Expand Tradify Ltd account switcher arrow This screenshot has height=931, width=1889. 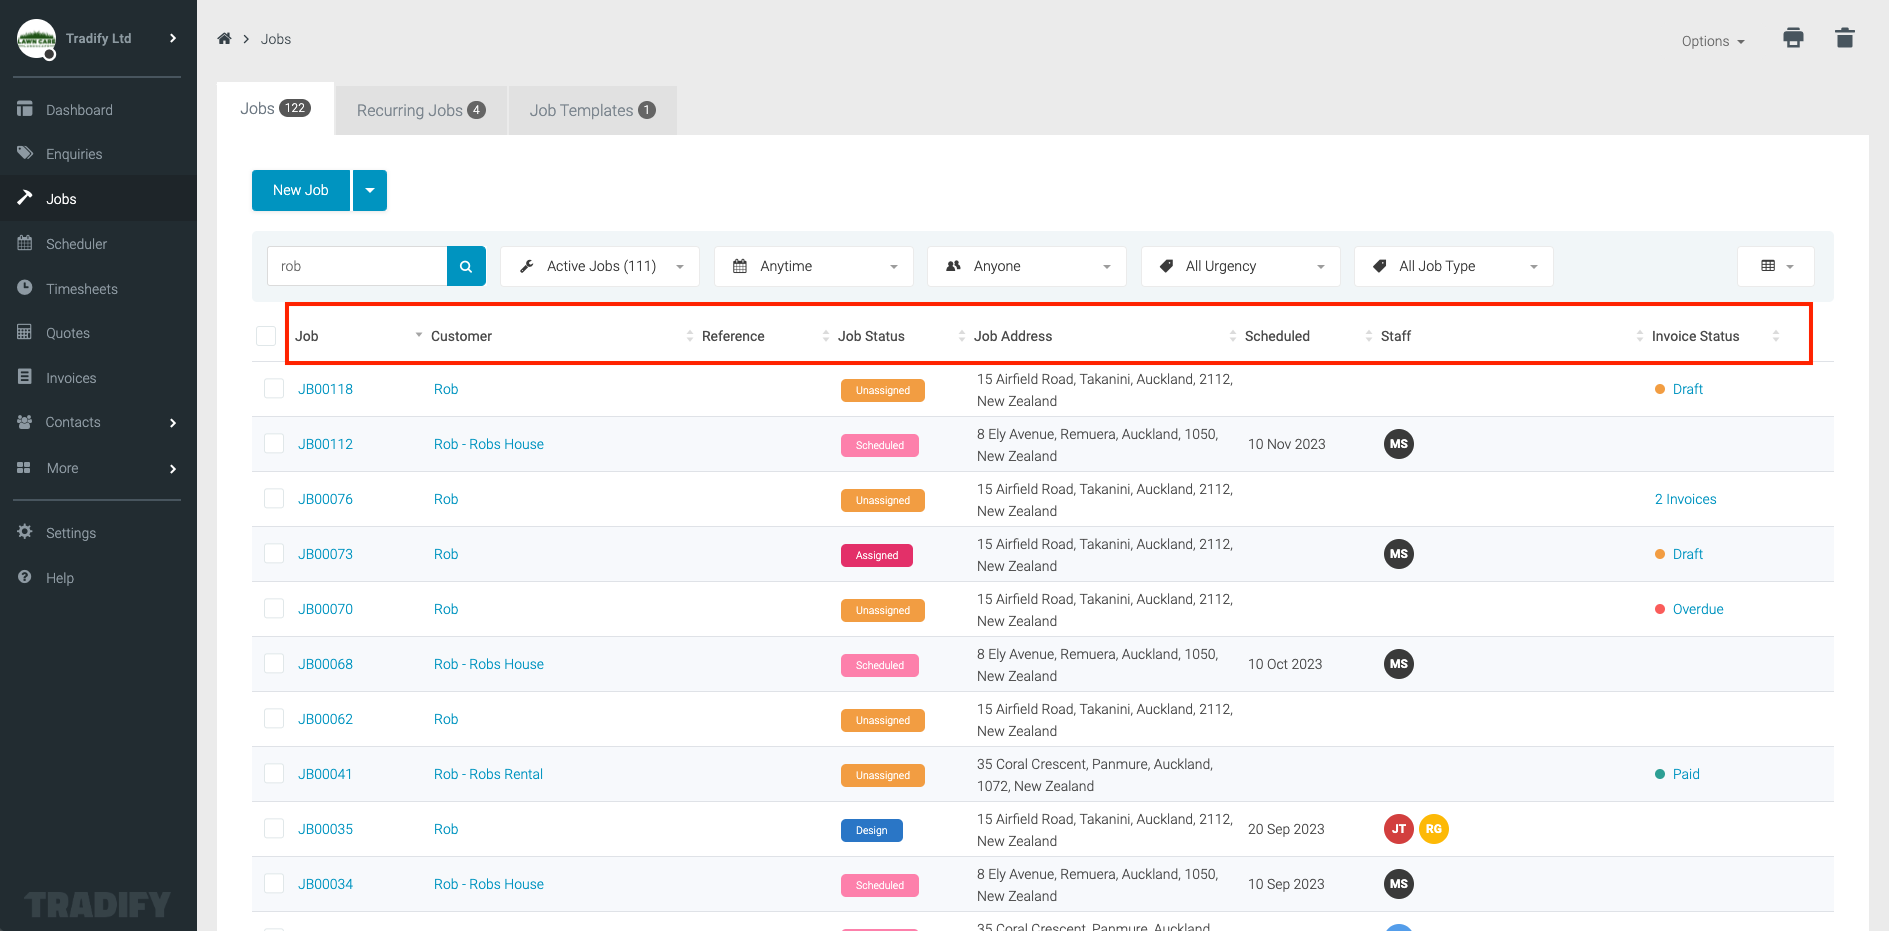[x=173, y=38]
